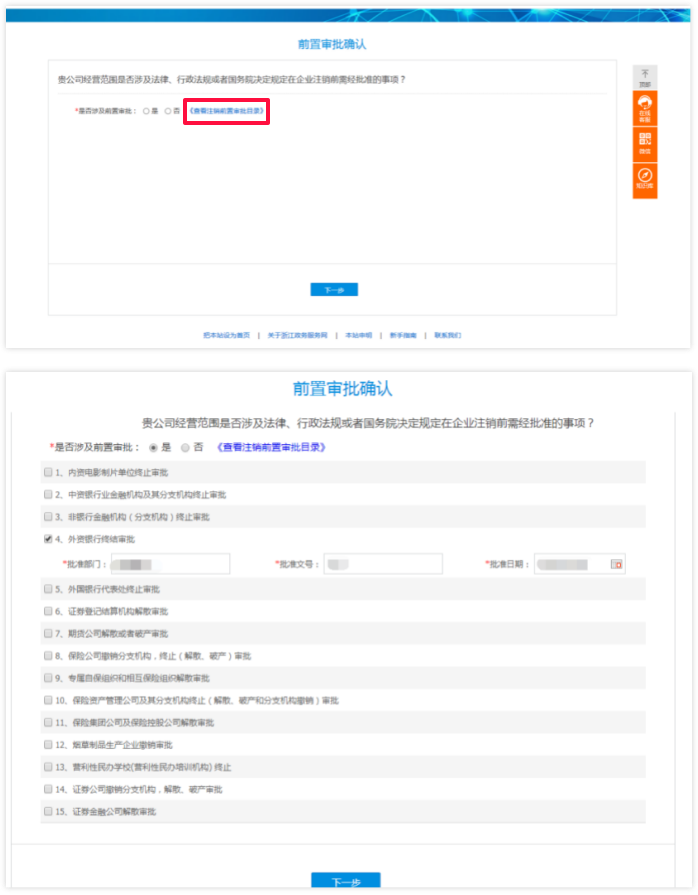The width and height of the screenshot is (698, 895).
Task: Click the large 前置审批确认 heading of lower form
Action: click(342, 389)
